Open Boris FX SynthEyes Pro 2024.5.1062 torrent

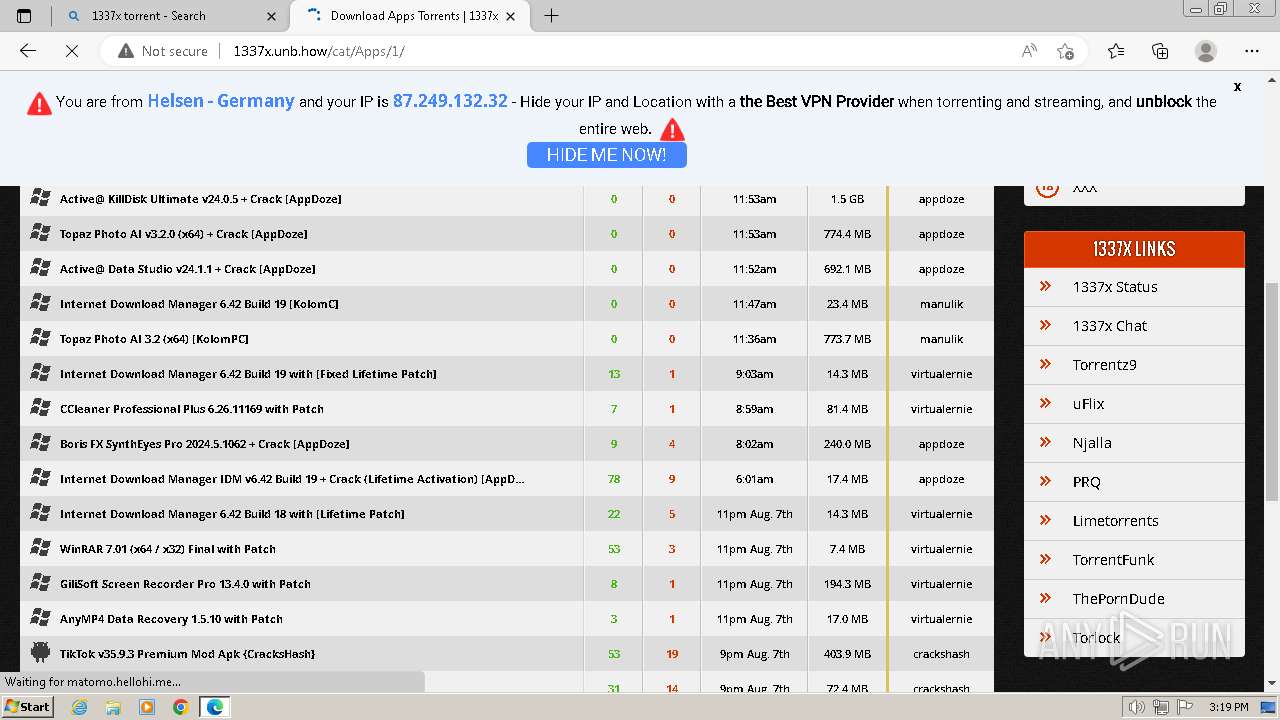(204, 444)
